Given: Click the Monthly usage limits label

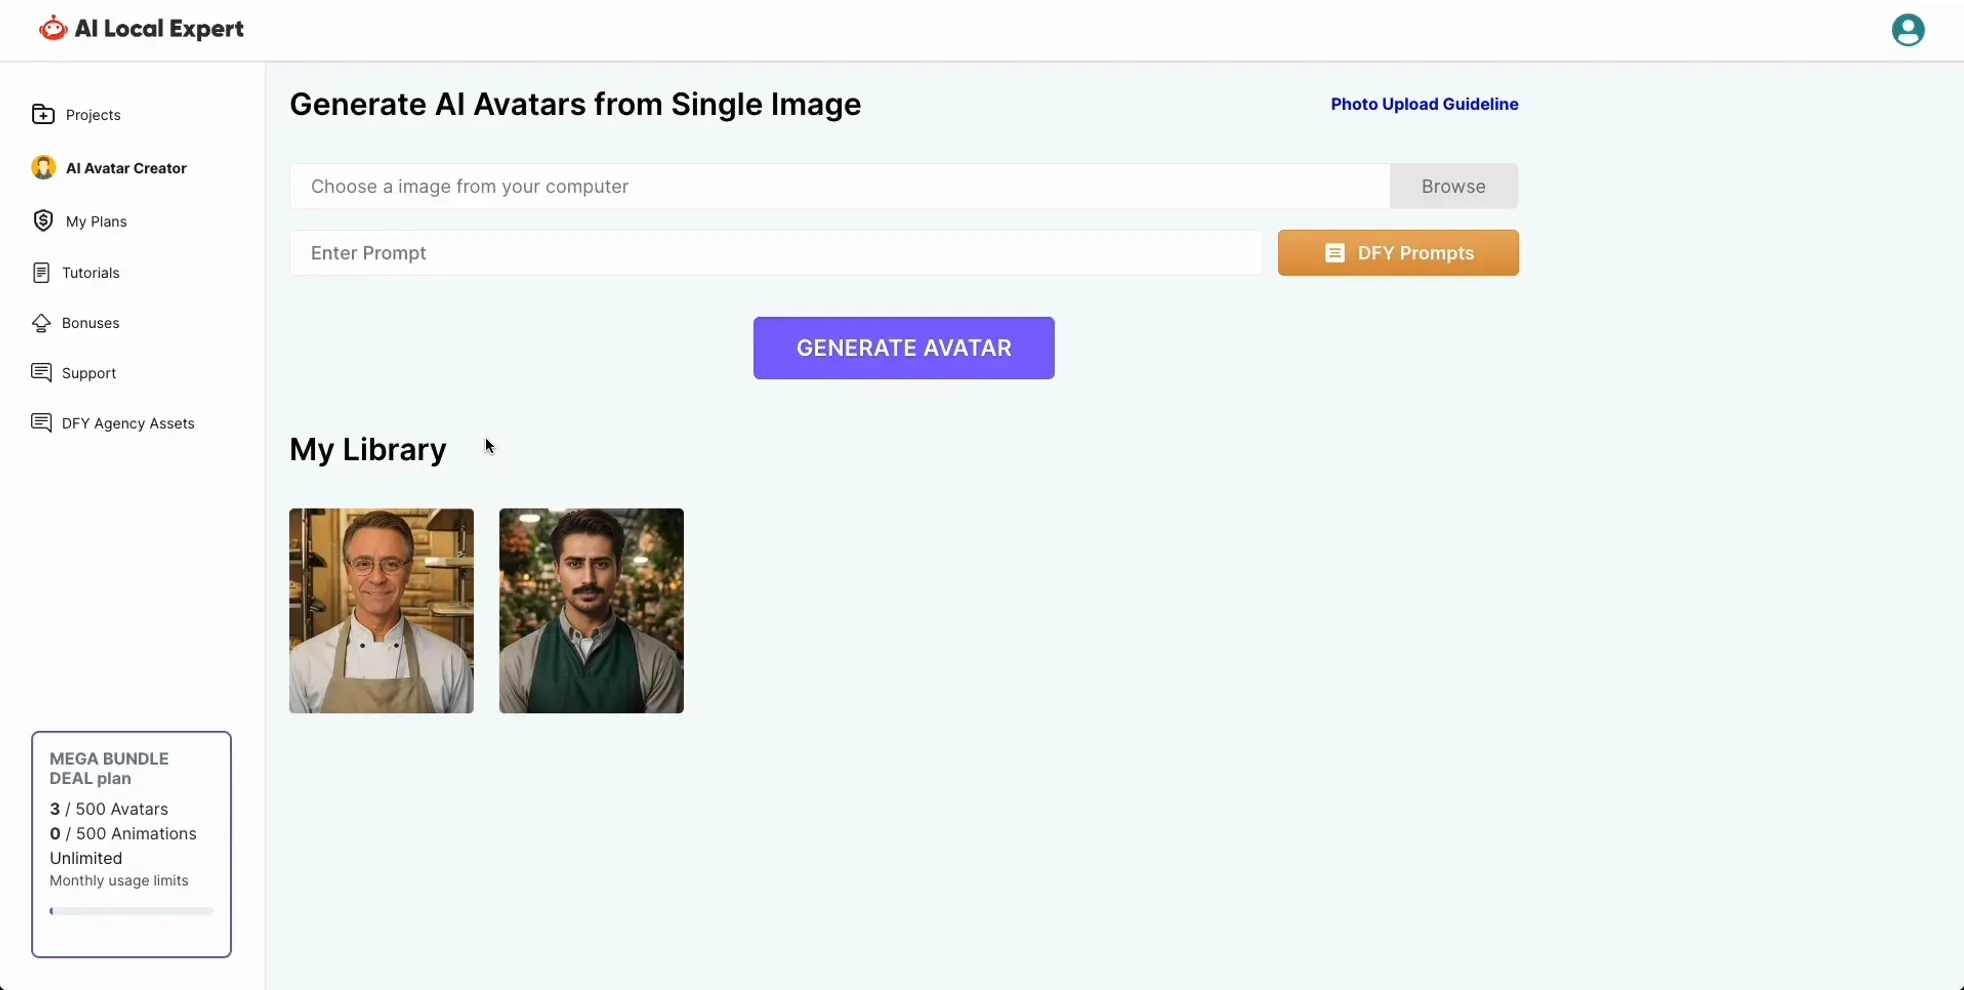Looking at the screenshot, I should 118,881.
